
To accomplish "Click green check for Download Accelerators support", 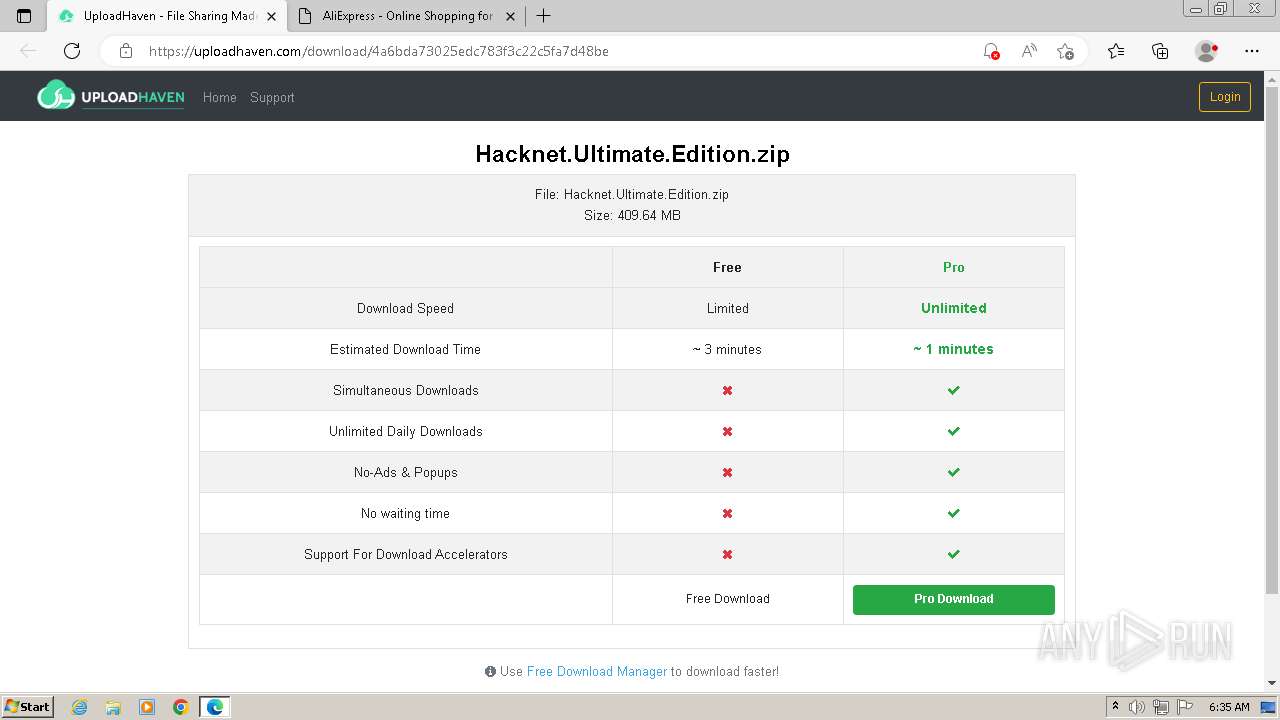I will 953,554.
